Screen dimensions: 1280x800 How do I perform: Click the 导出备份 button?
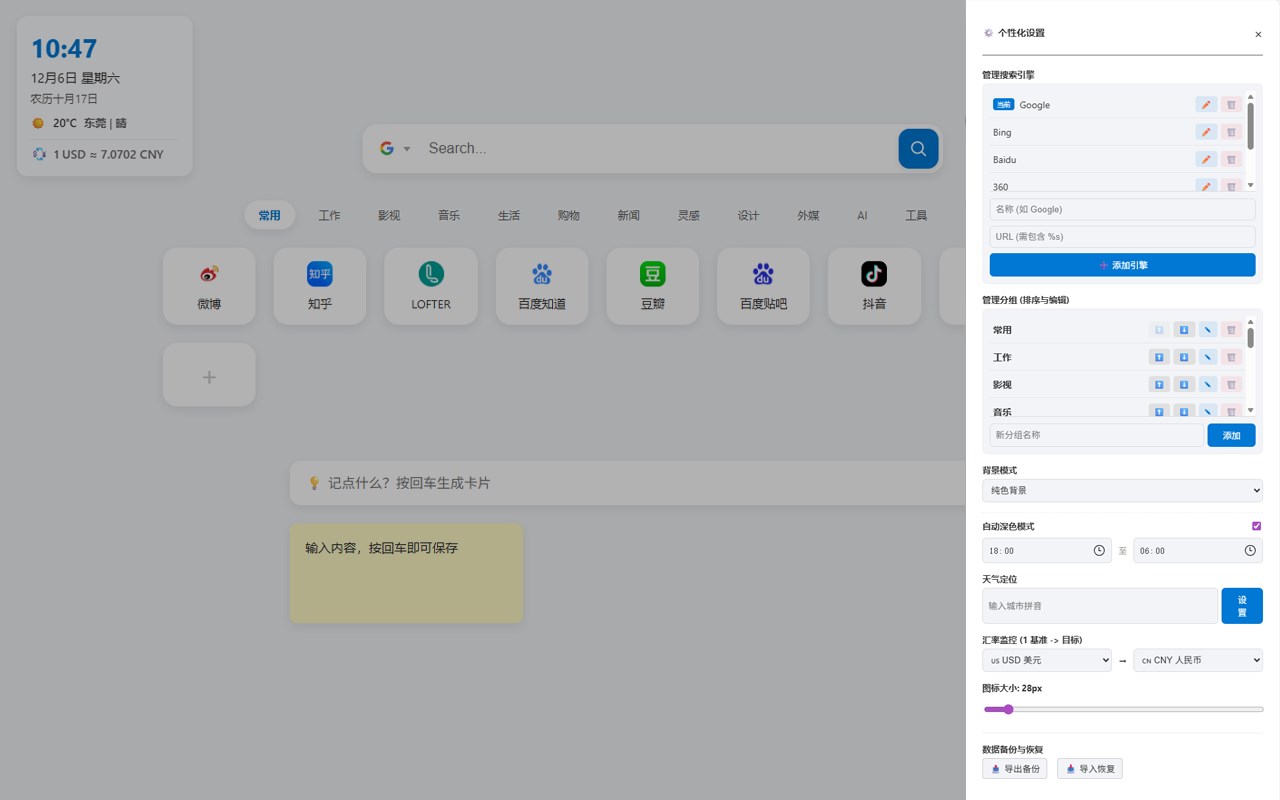1014,769
